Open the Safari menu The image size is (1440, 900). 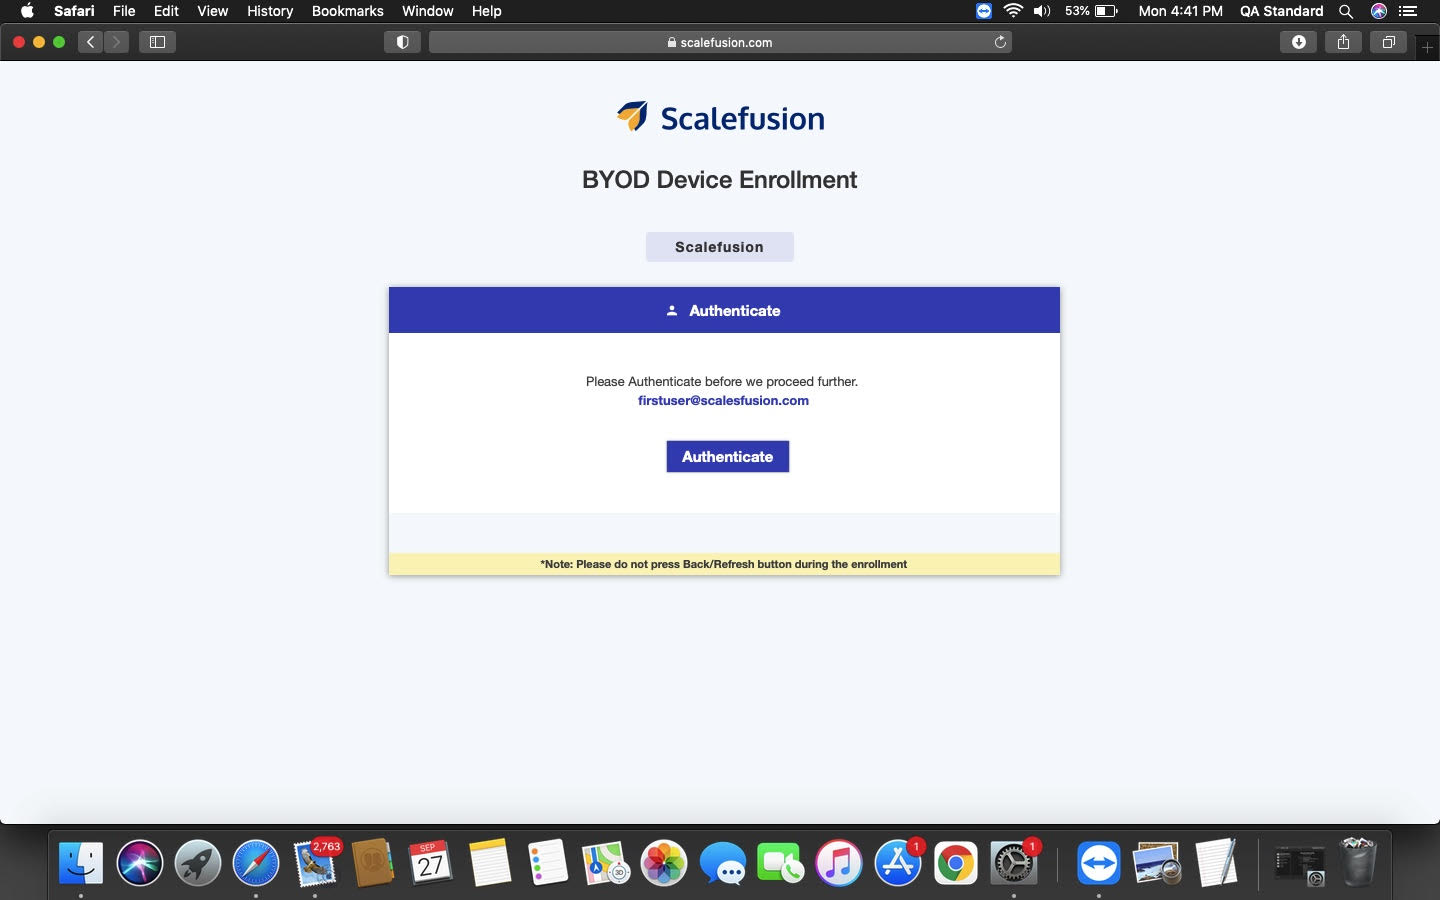[x=74, y=11]
